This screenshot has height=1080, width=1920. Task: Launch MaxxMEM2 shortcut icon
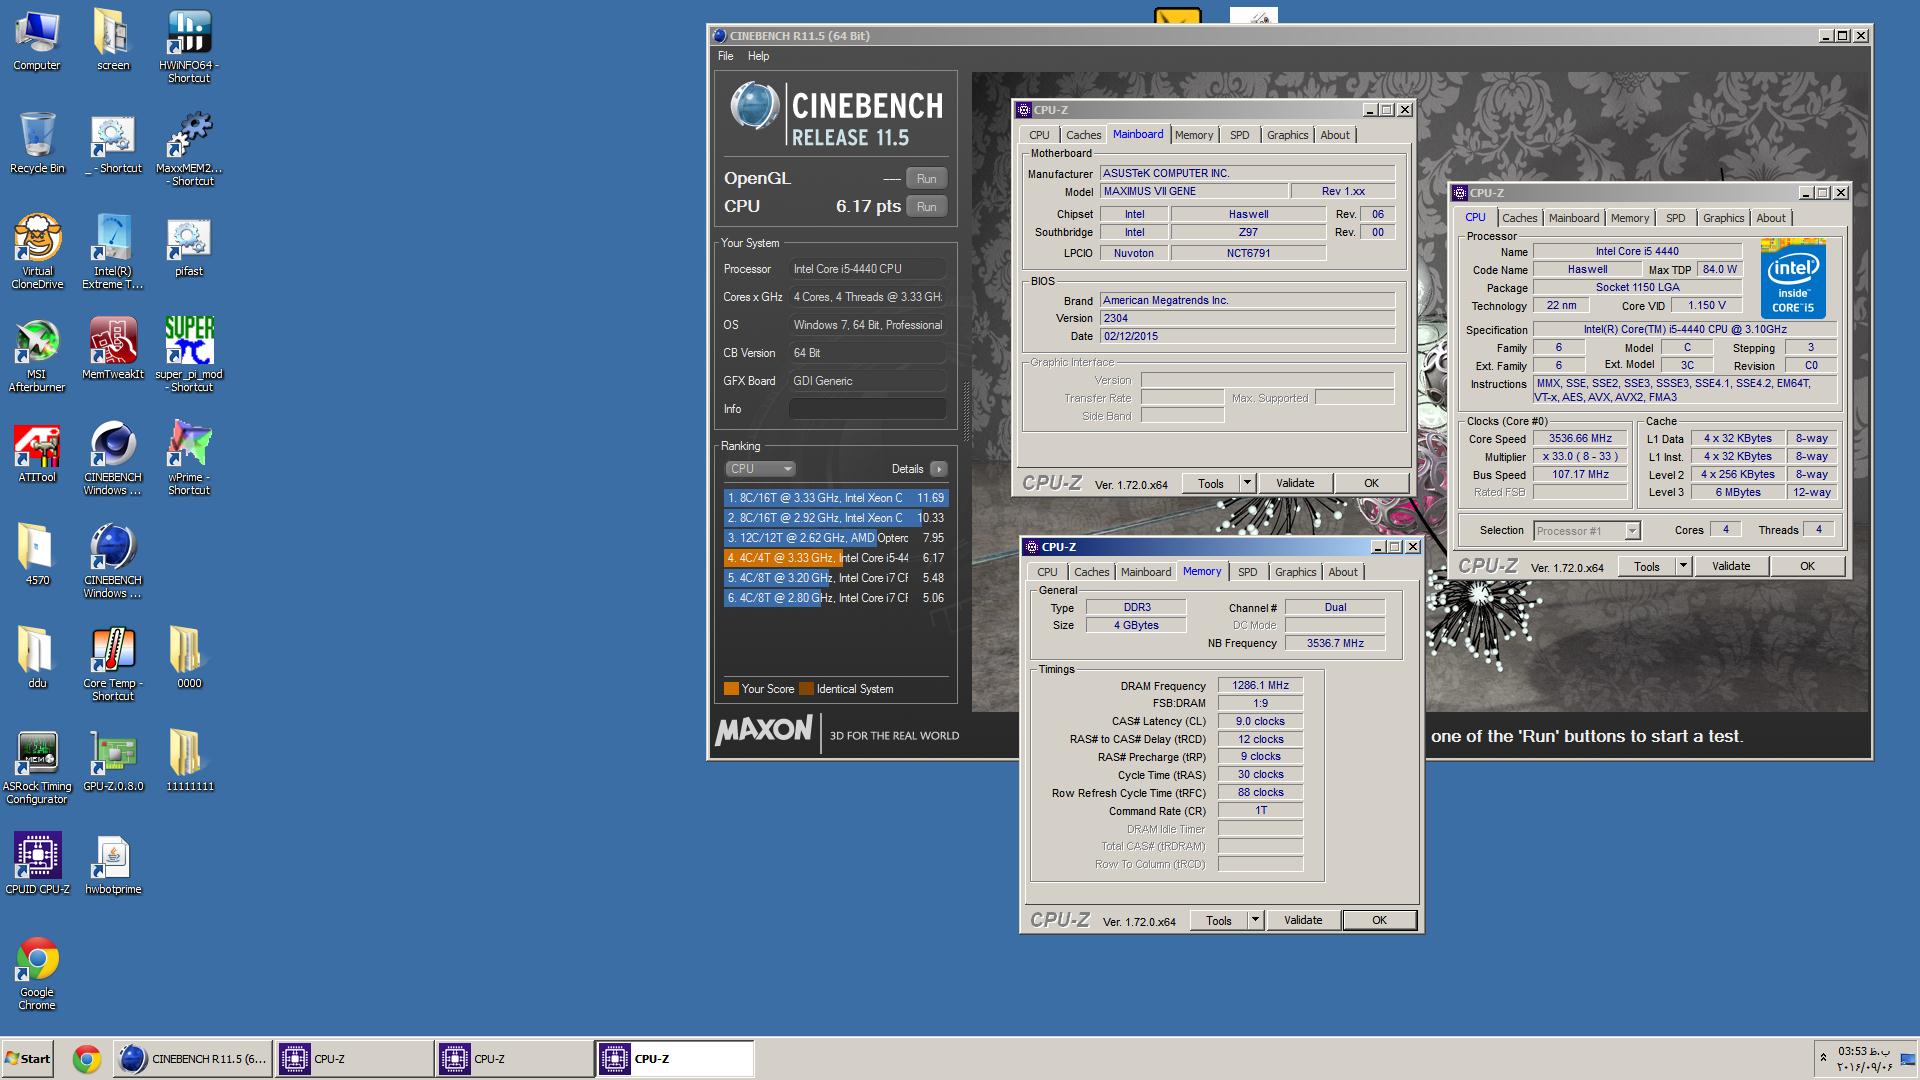click(189, 149)
